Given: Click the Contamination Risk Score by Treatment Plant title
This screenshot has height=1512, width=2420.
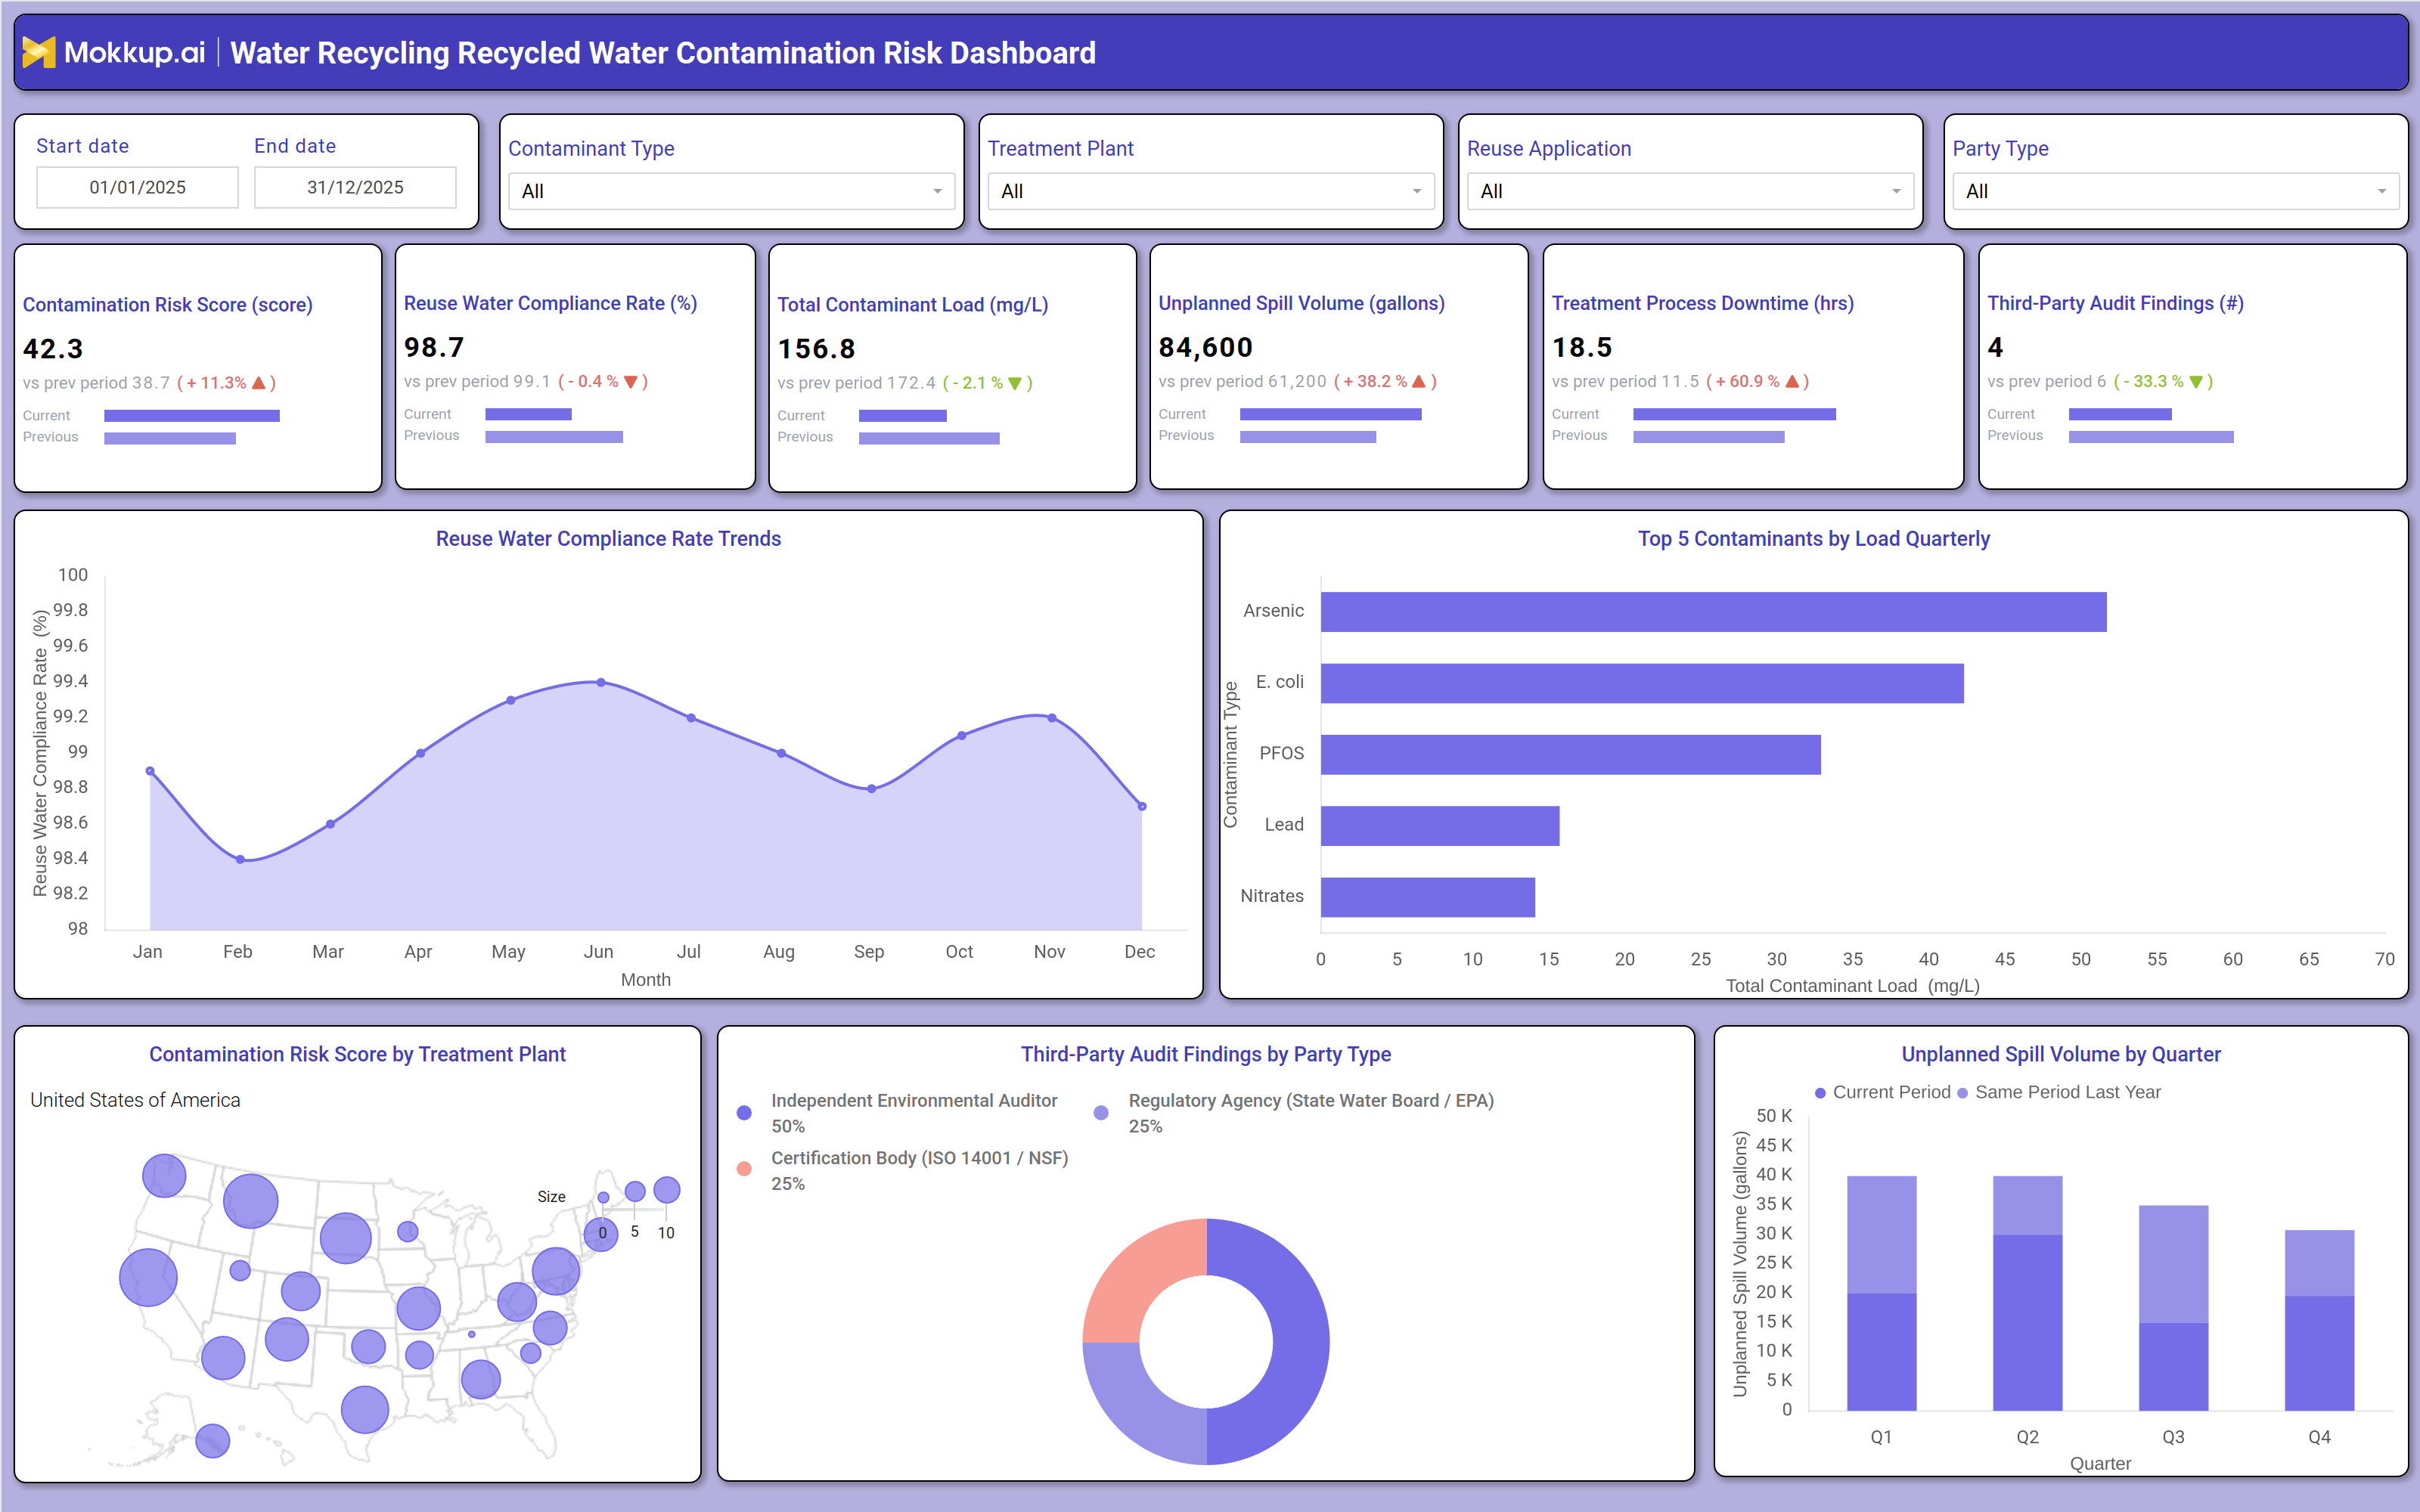Looking at the screenshot, I should point(357,1054).
